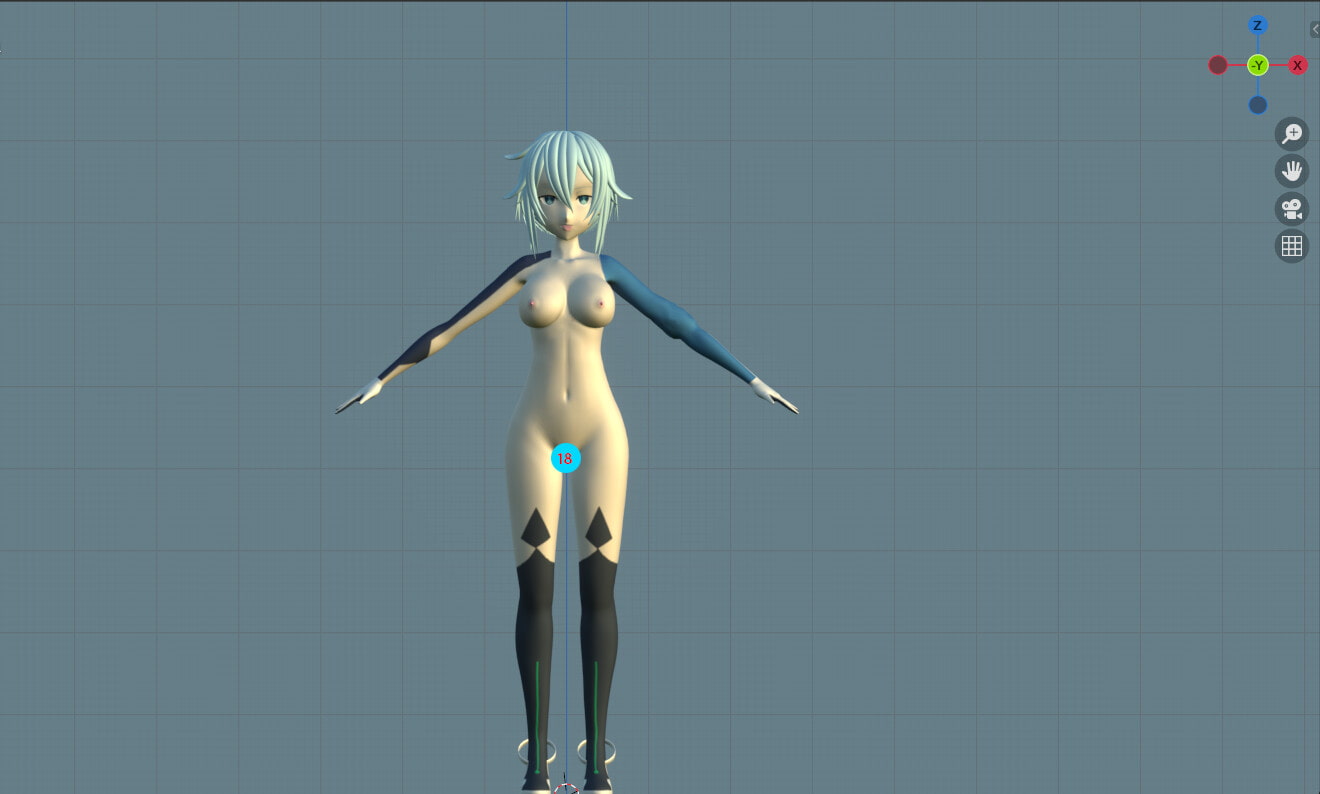Viewport: 1320px width, 794px height.
Task: Click the dark blue negative Z axis handle
Action: pos(1258,105)
